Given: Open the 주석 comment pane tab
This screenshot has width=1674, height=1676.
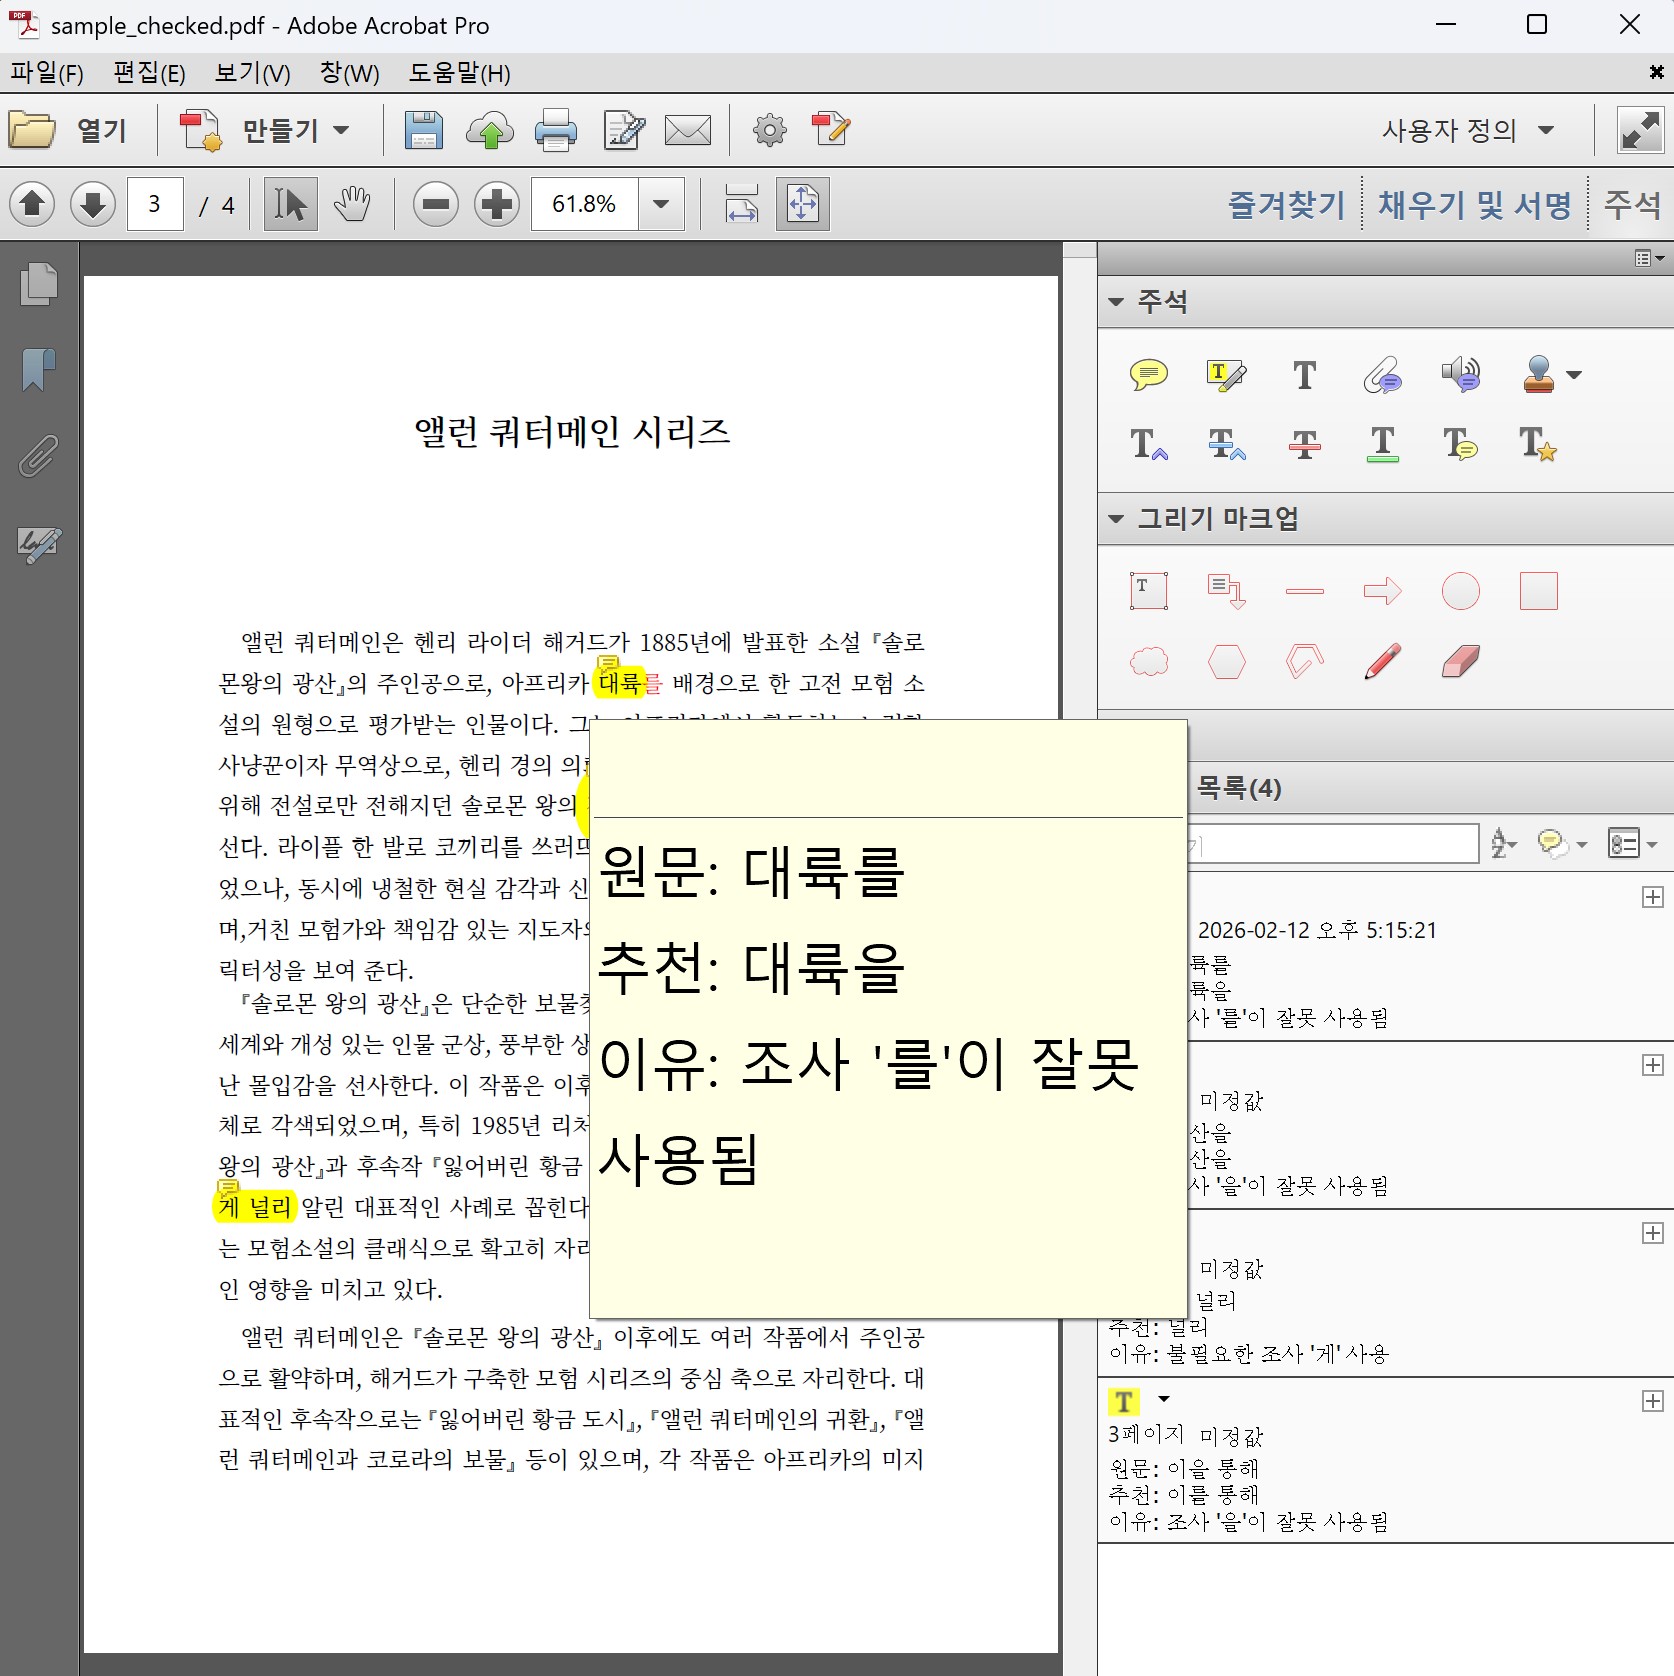Looking at the screenshot, I should 1633,205.
